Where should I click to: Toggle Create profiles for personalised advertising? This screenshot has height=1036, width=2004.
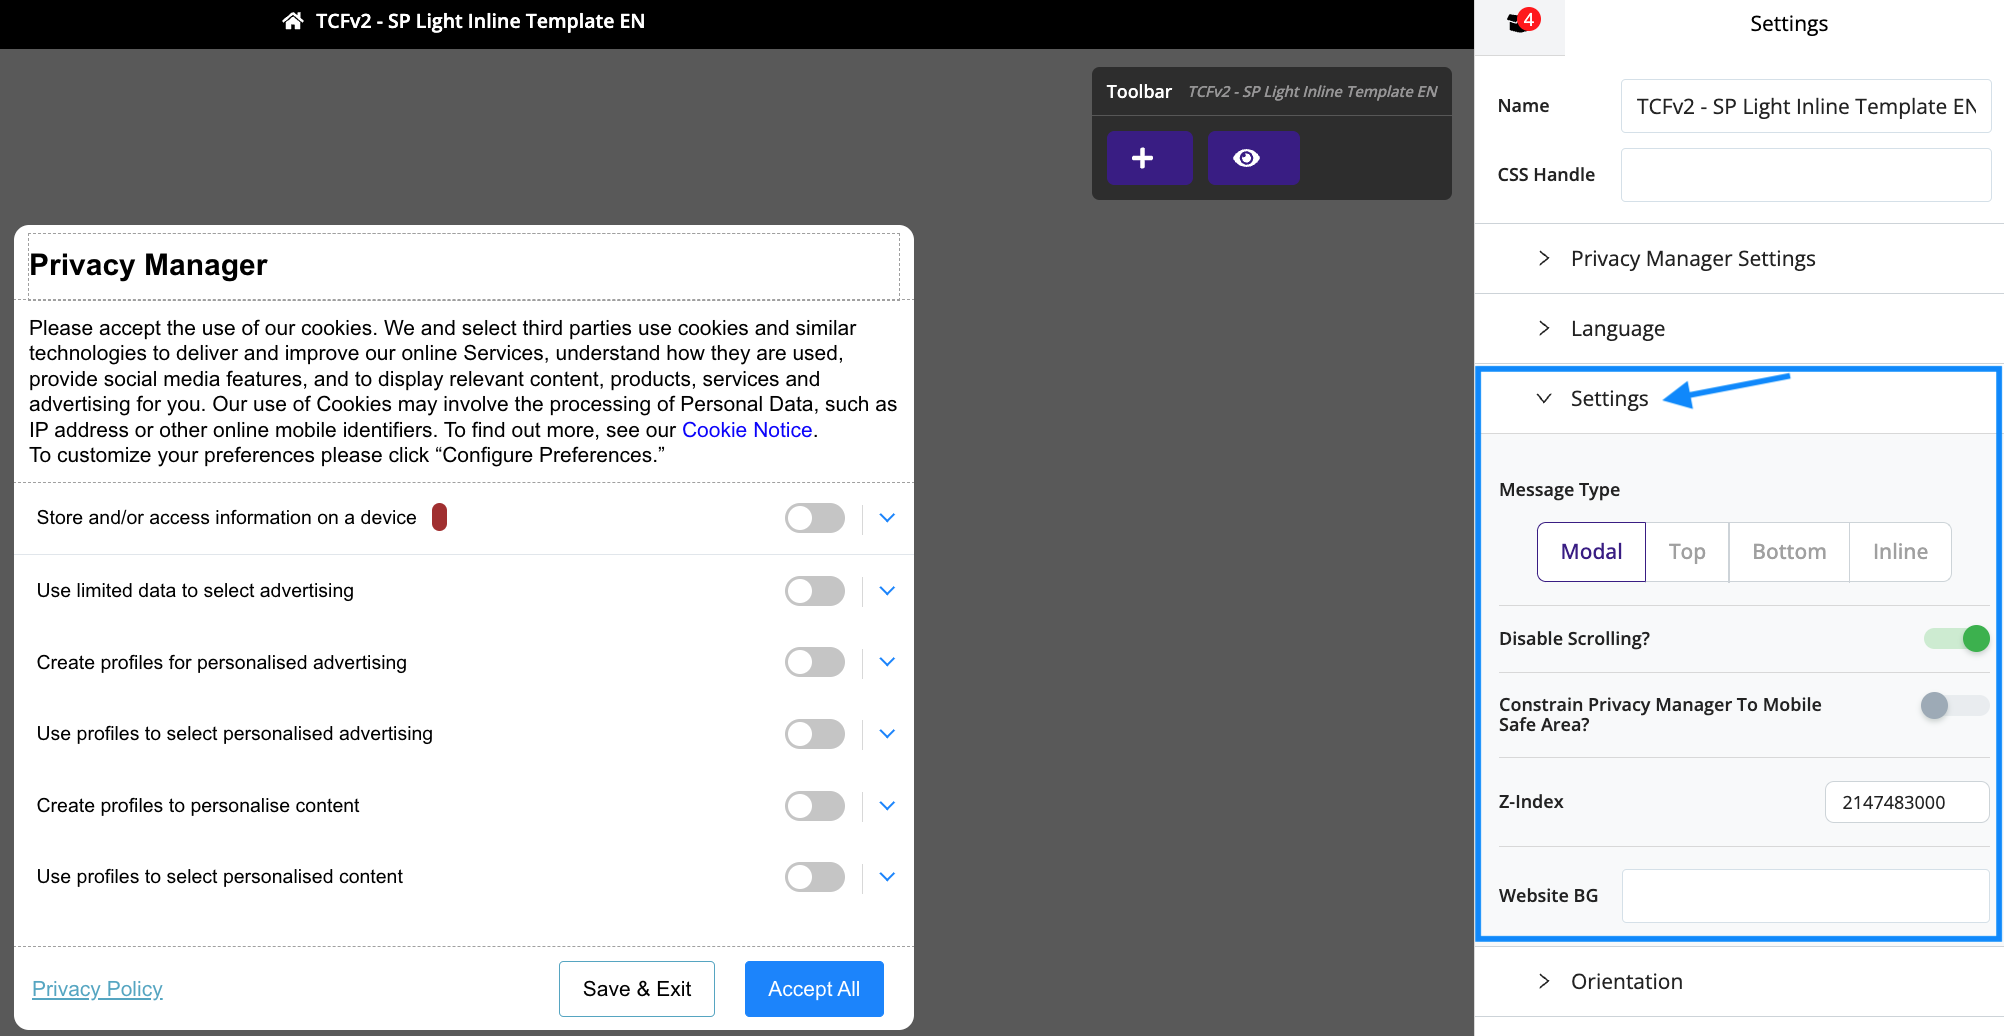tap(815, 662)
